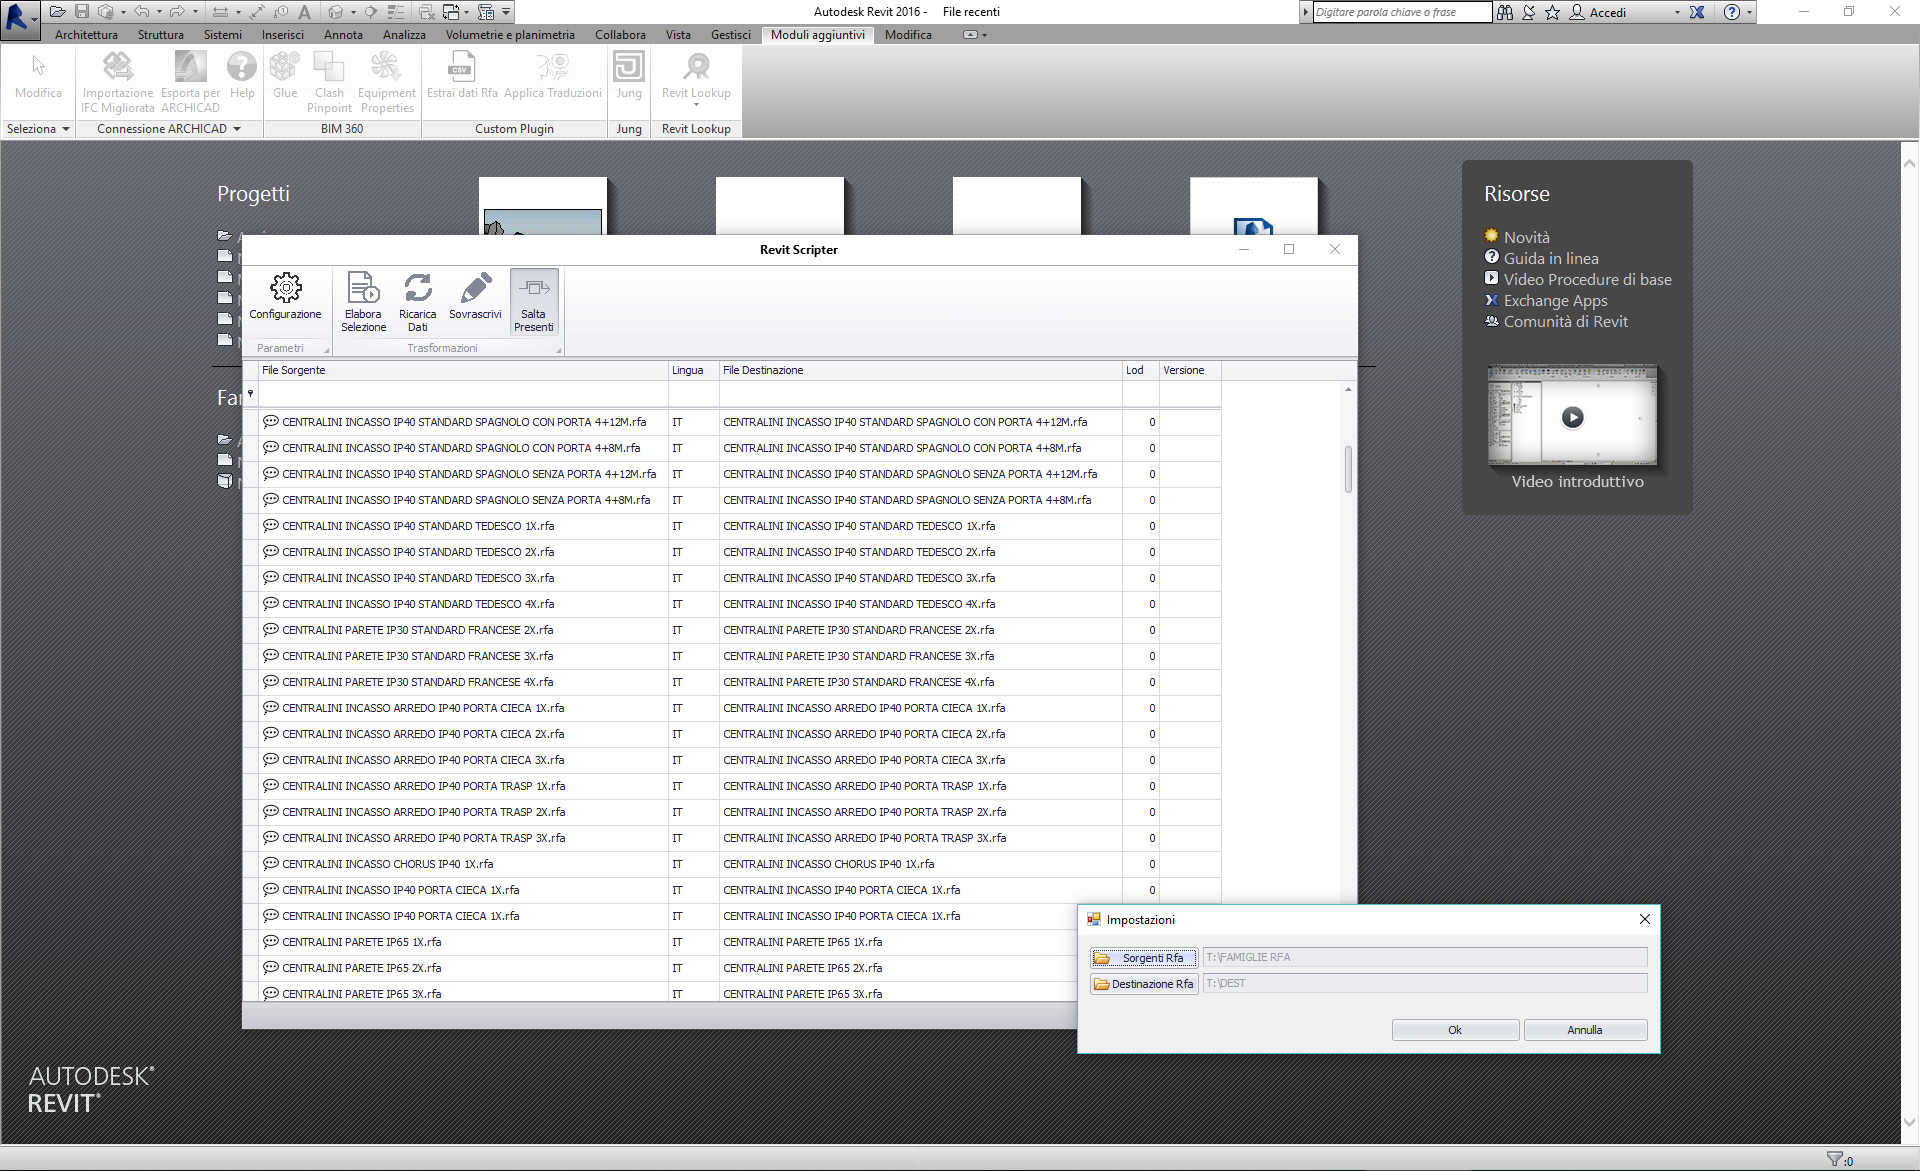1920x1171 pixels.
Task: Expand the Seleziona panel dropdown
Action: tap(66, 129)
